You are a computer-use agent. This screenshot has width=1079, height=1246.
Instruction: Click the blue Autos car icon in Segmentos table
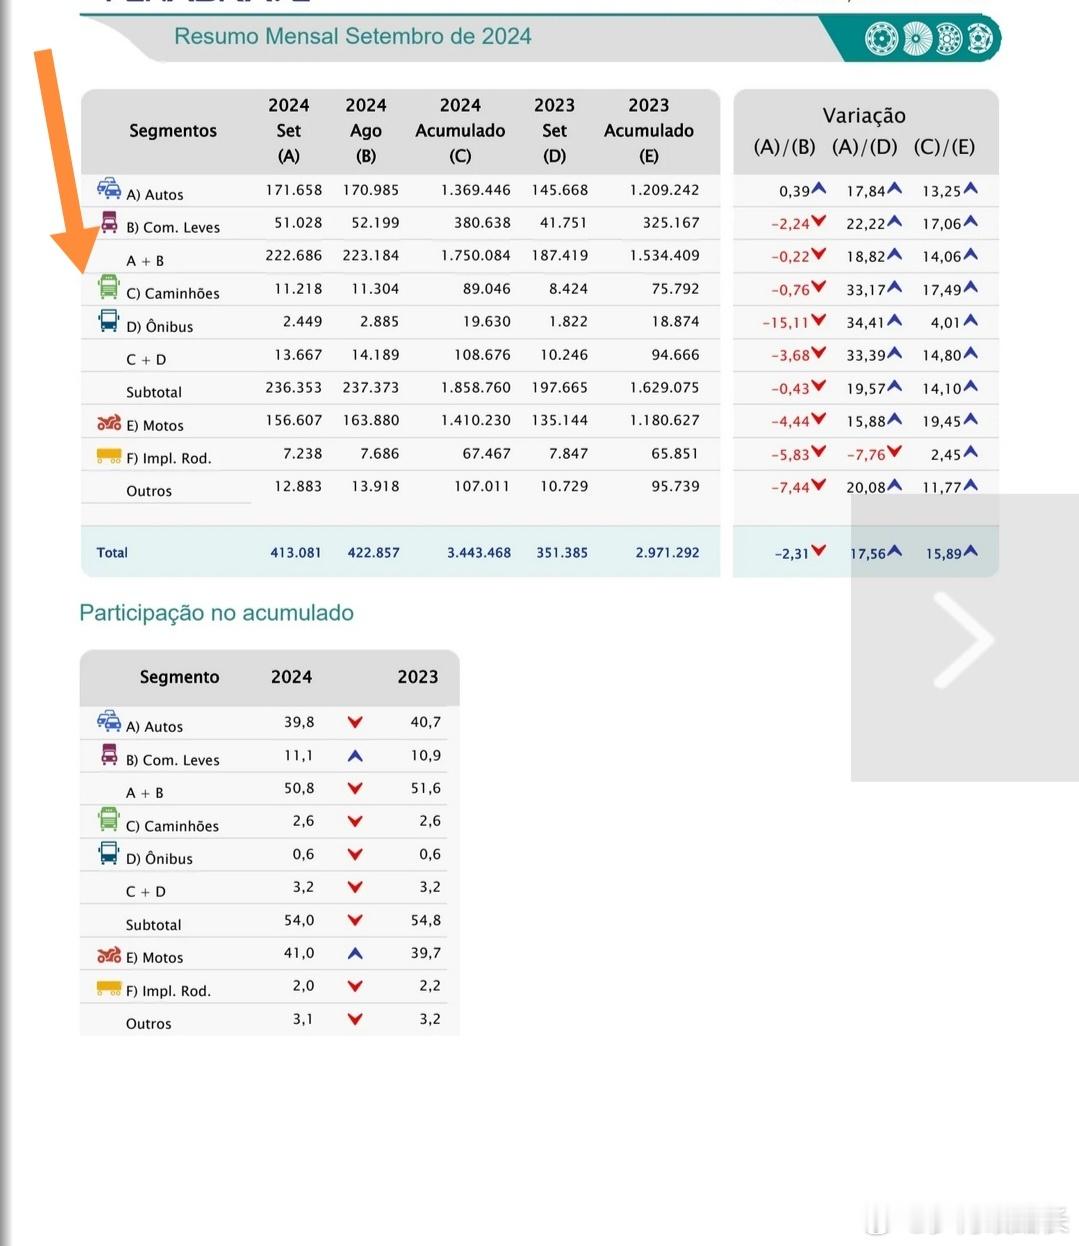tap(108, 188)
